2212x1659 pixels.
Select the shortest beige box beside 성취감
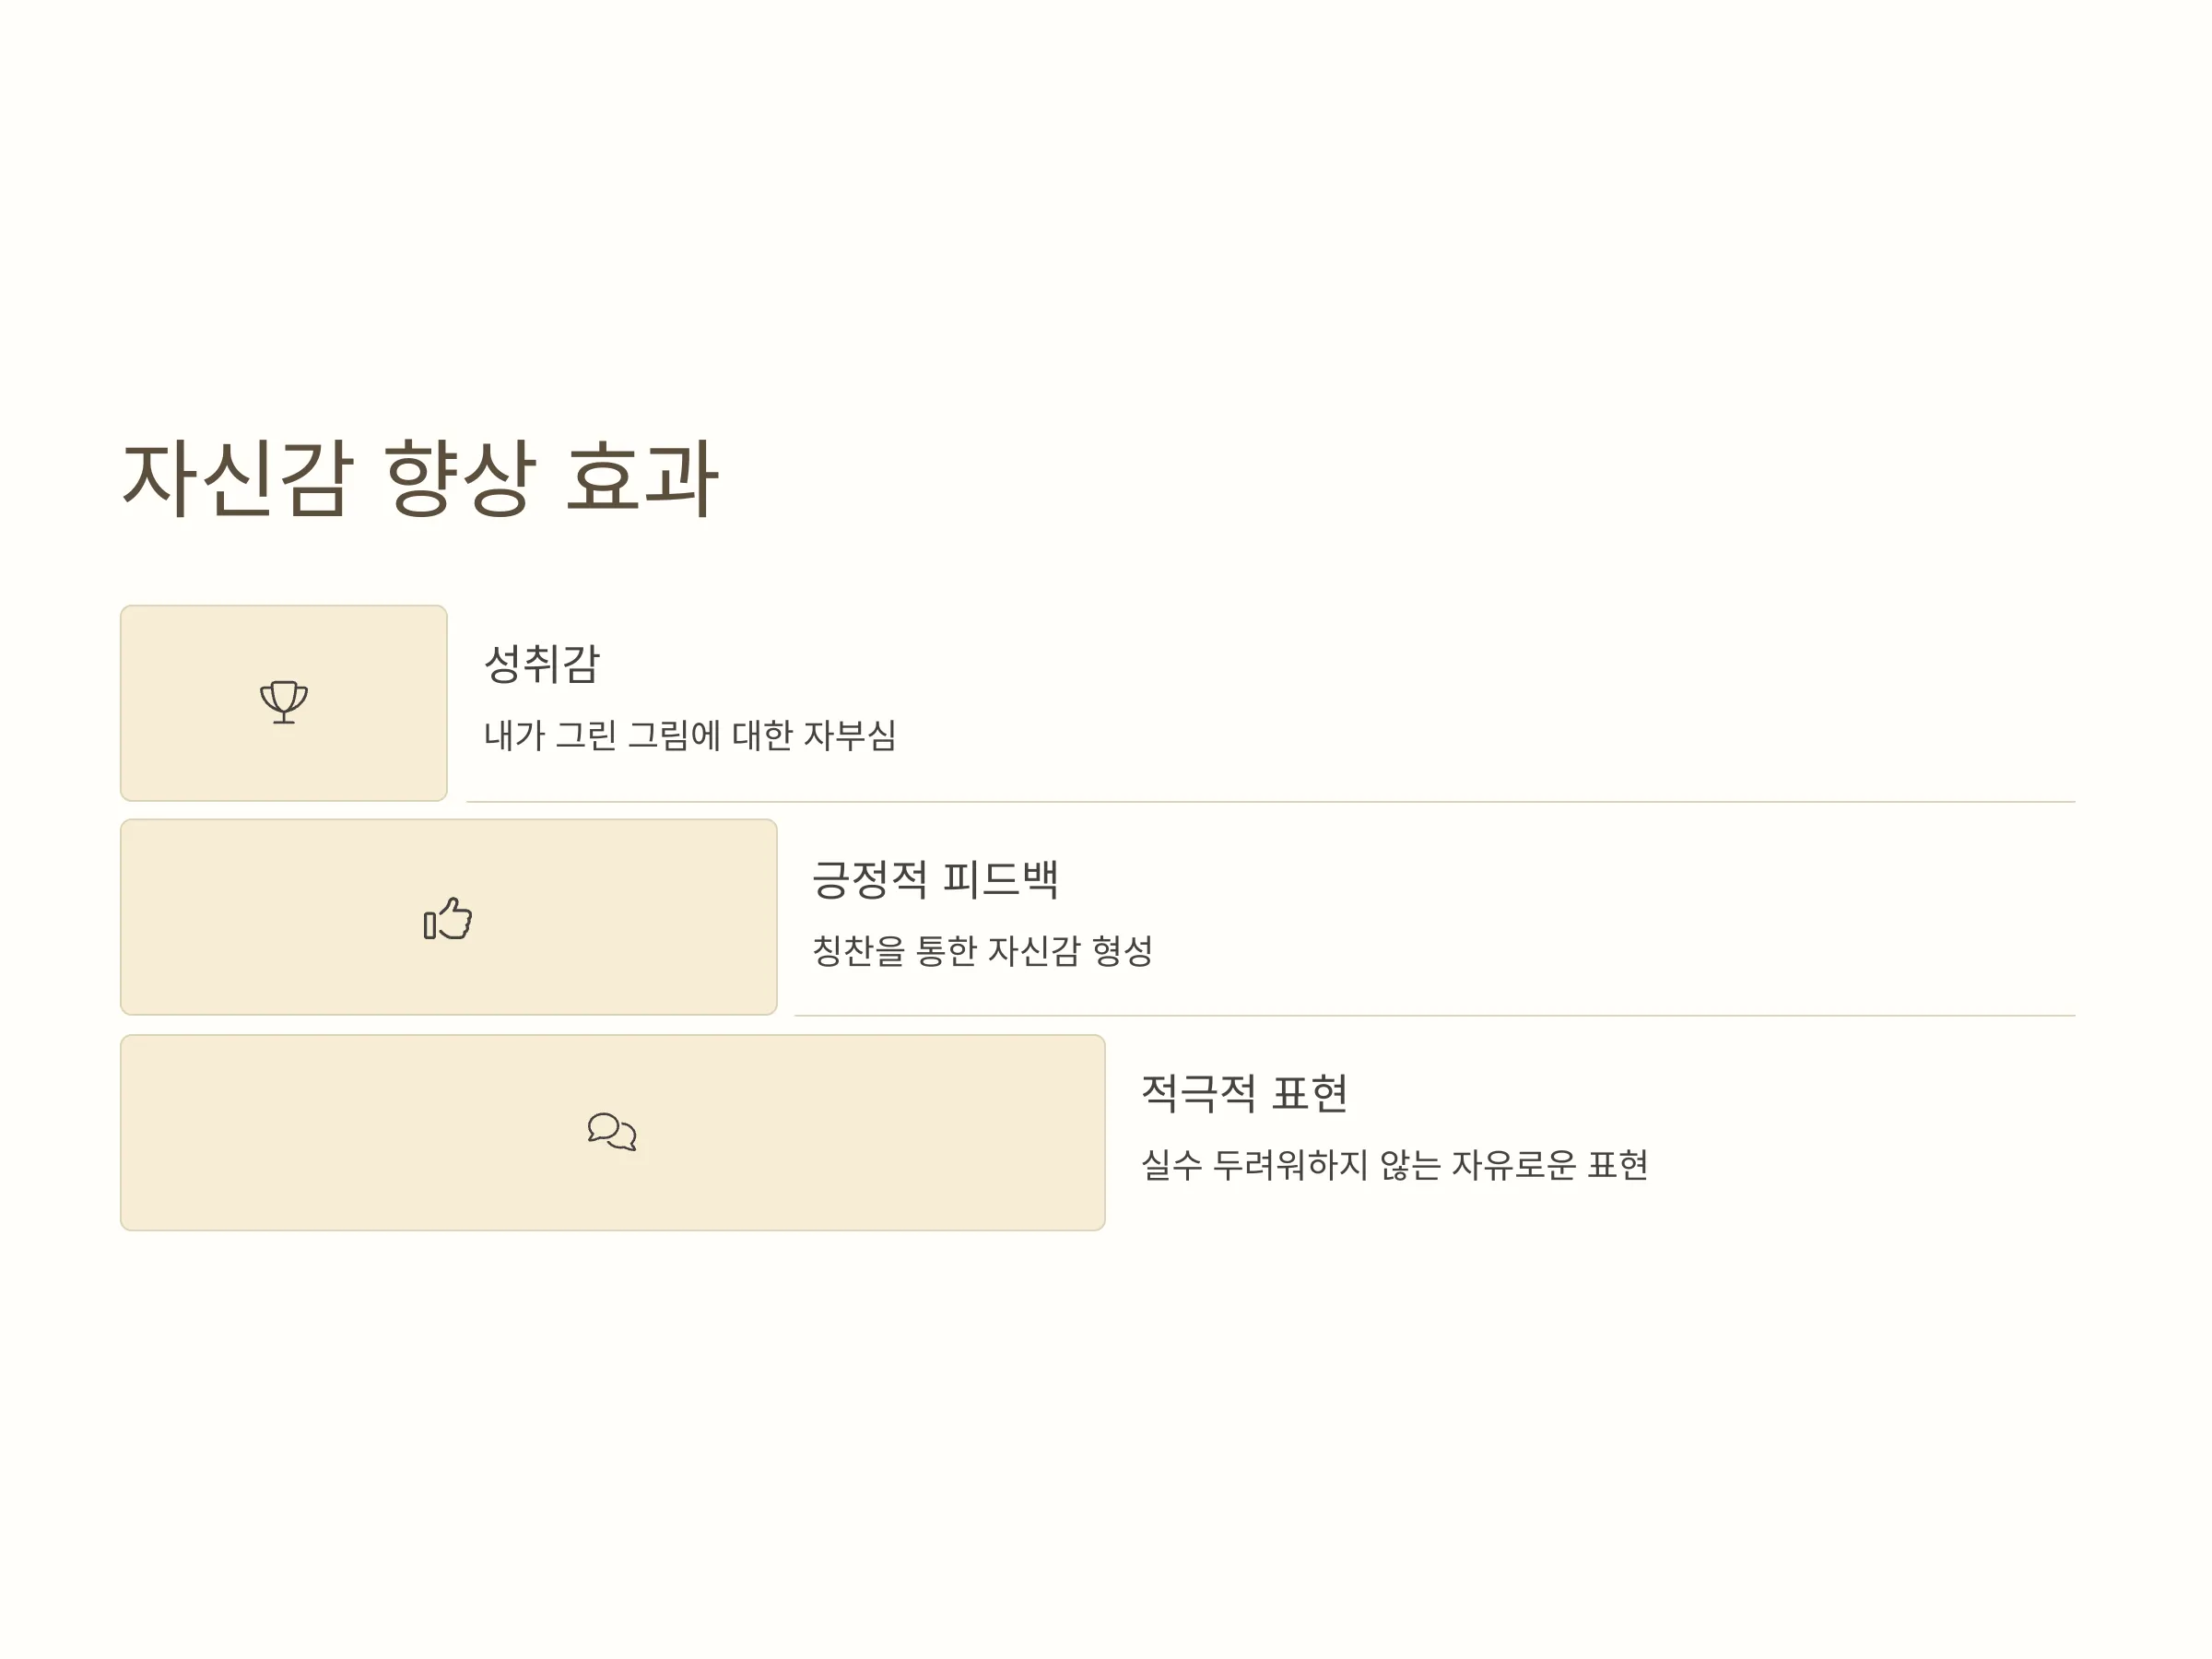[284, 703]
